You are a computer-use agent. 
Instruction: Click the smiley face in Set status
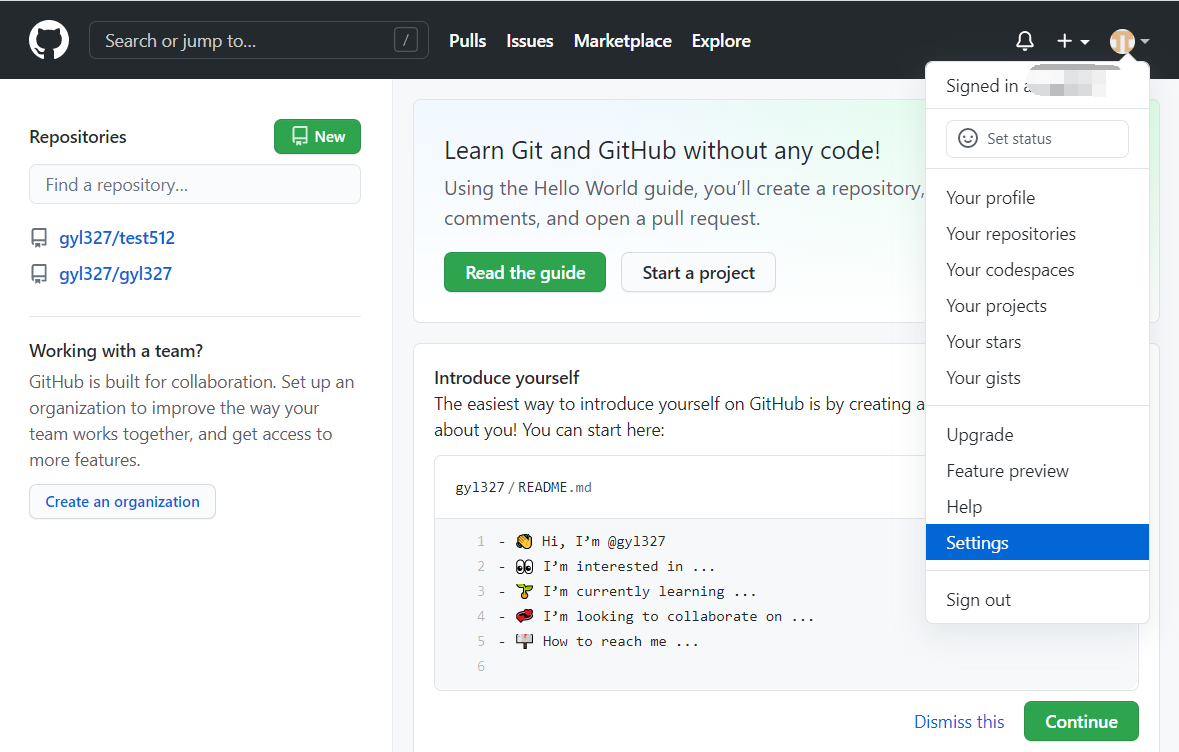[x=967, y=138]
